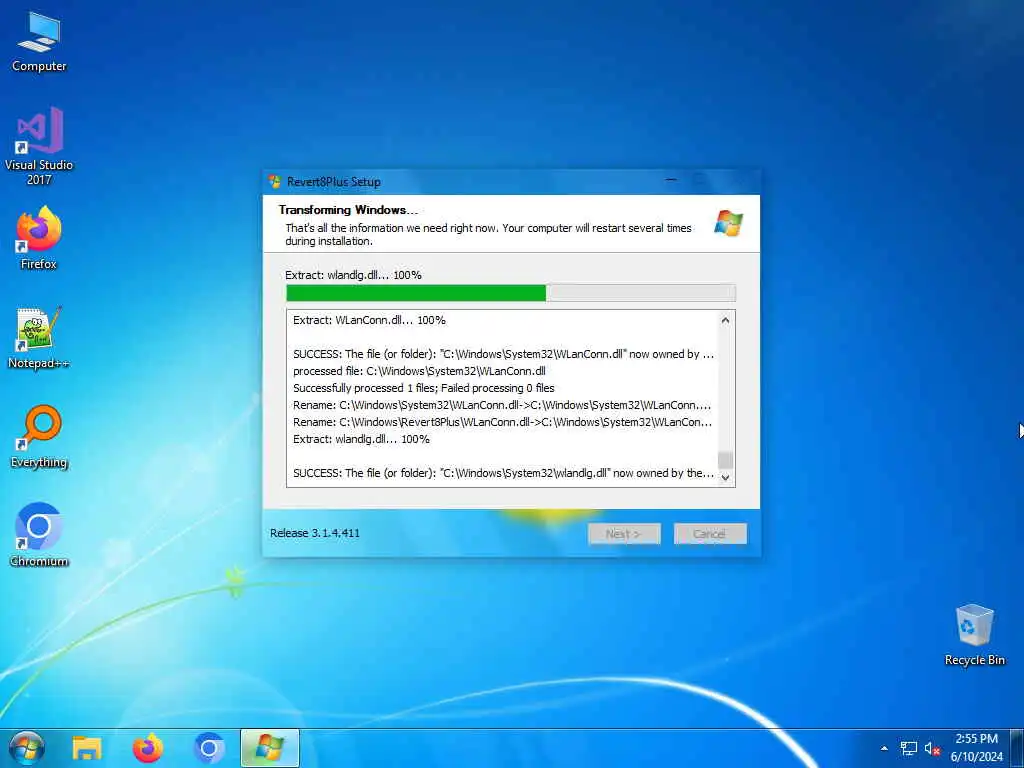Select log line "Successfully processed 1 files"
This screenshot has width=1024, height=768.
(424, 388)
